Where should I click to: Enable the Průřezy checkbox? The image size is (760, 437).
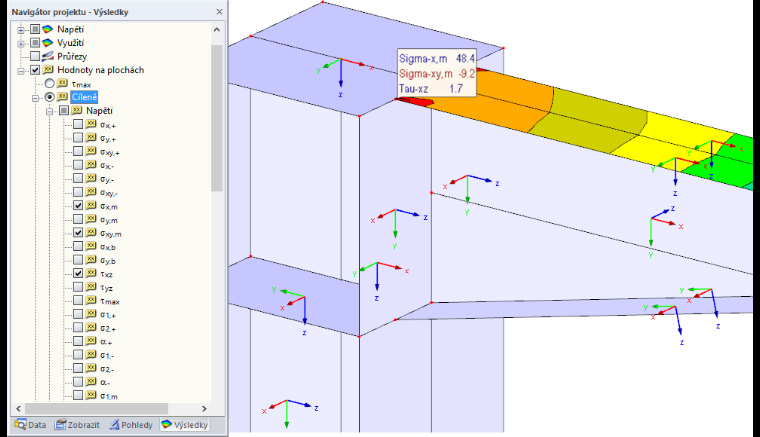[35, 57]
